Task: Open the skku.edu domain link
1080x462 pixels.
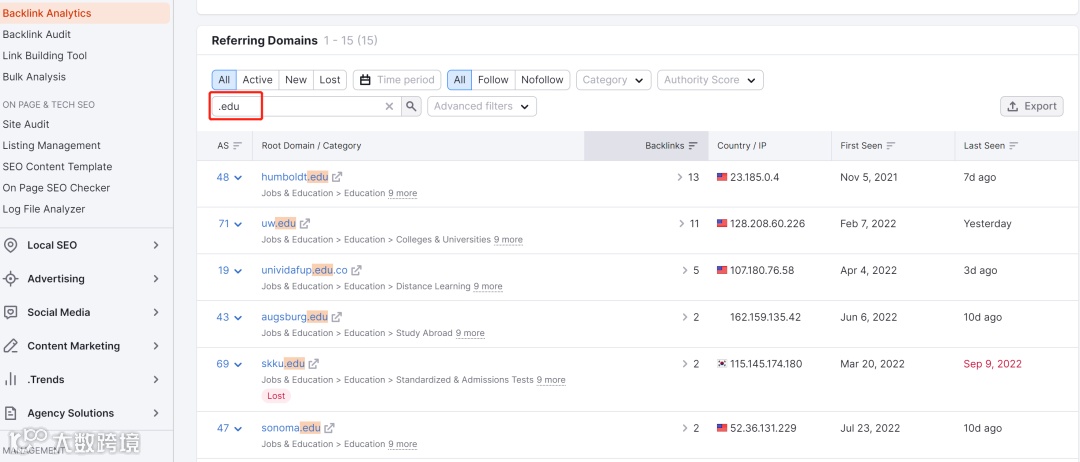Action: pos(283,364)
